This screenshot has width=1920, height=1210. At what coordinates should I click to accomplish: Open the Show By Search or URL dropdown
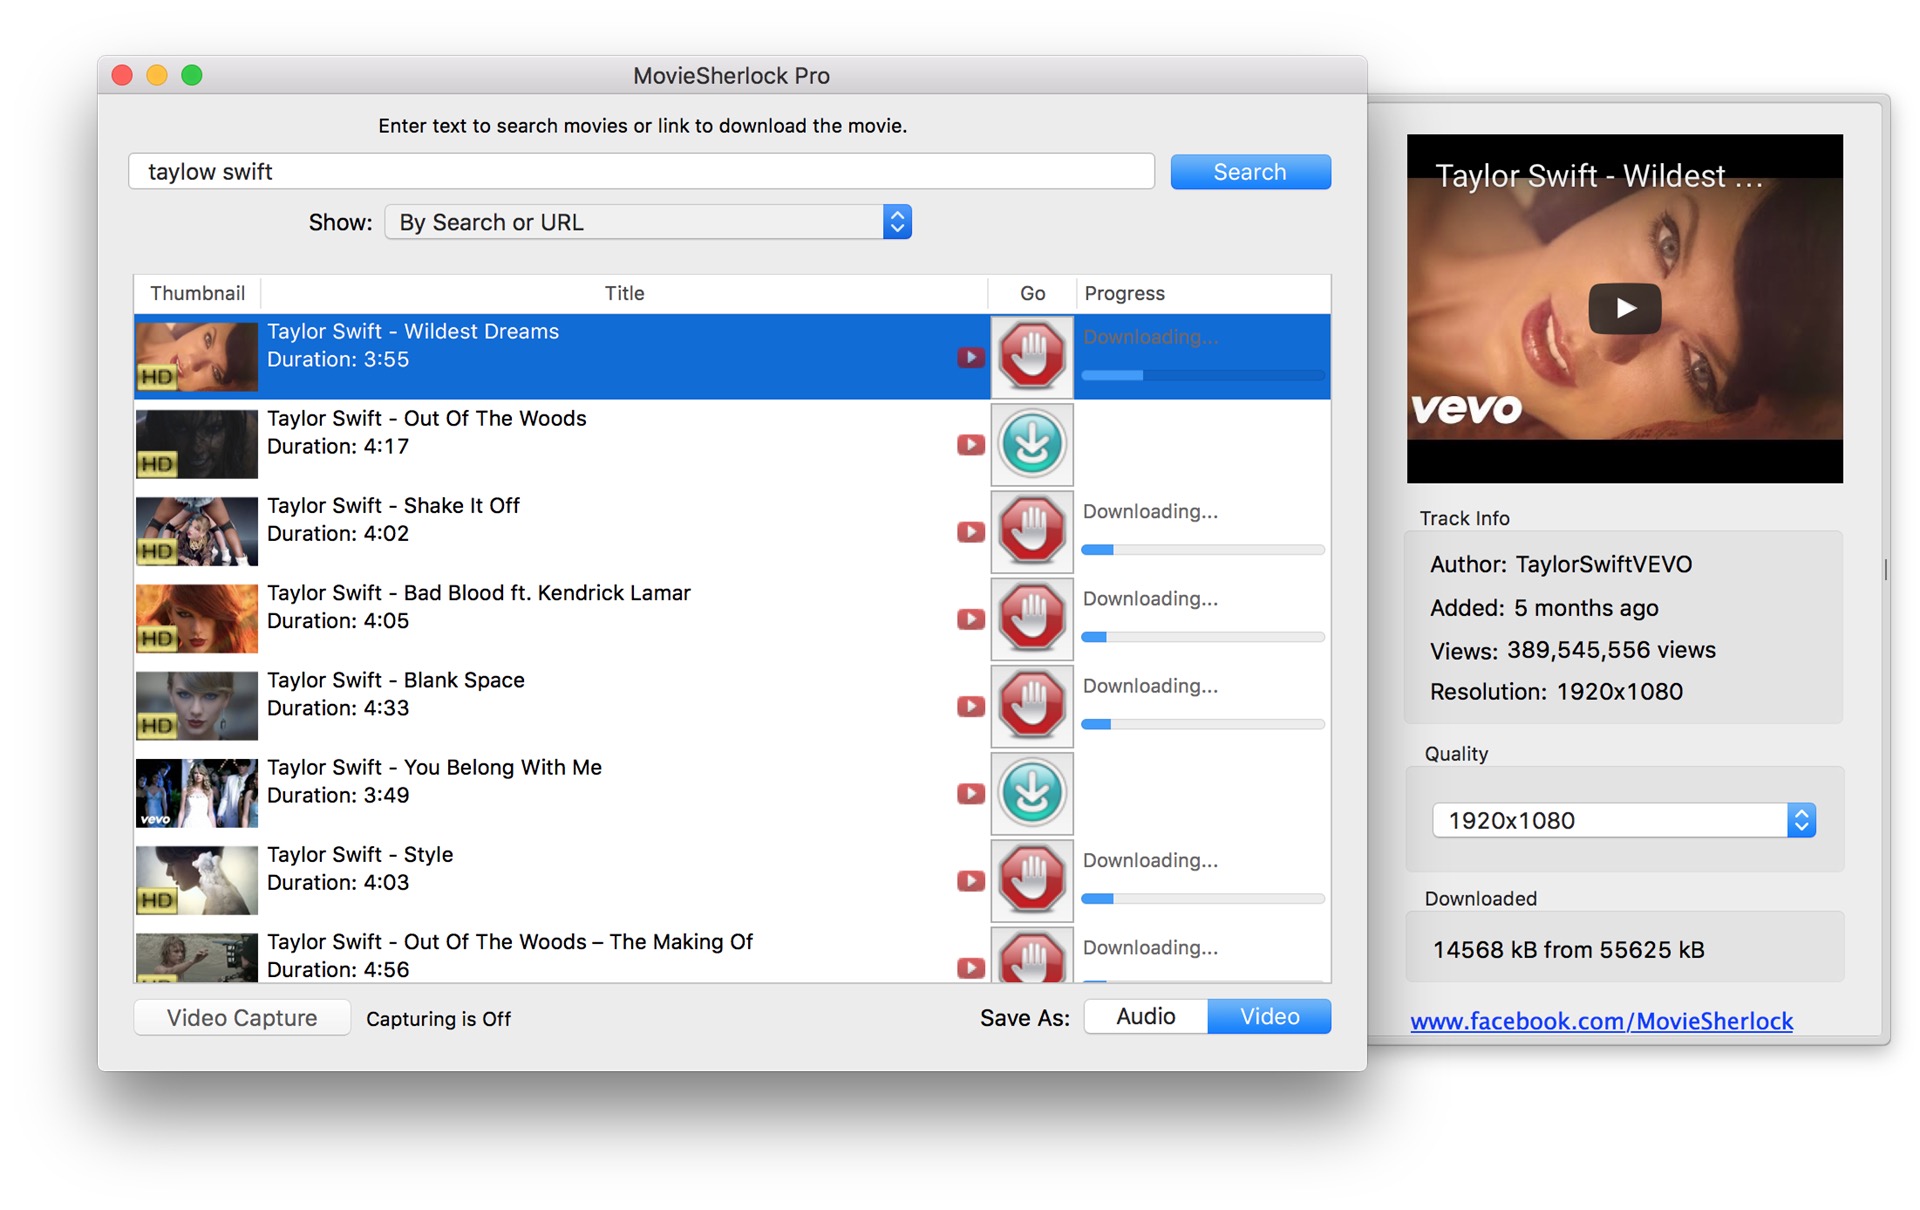point(648,222)
